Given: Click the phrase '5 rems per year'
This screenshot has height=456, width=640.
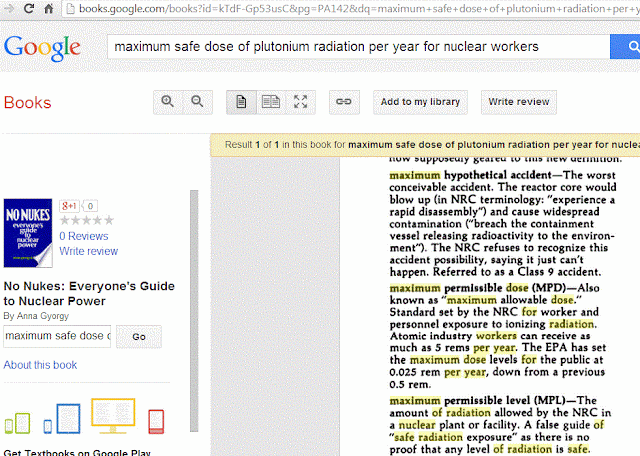Looking at the screenshot, I should click(475, 348).
